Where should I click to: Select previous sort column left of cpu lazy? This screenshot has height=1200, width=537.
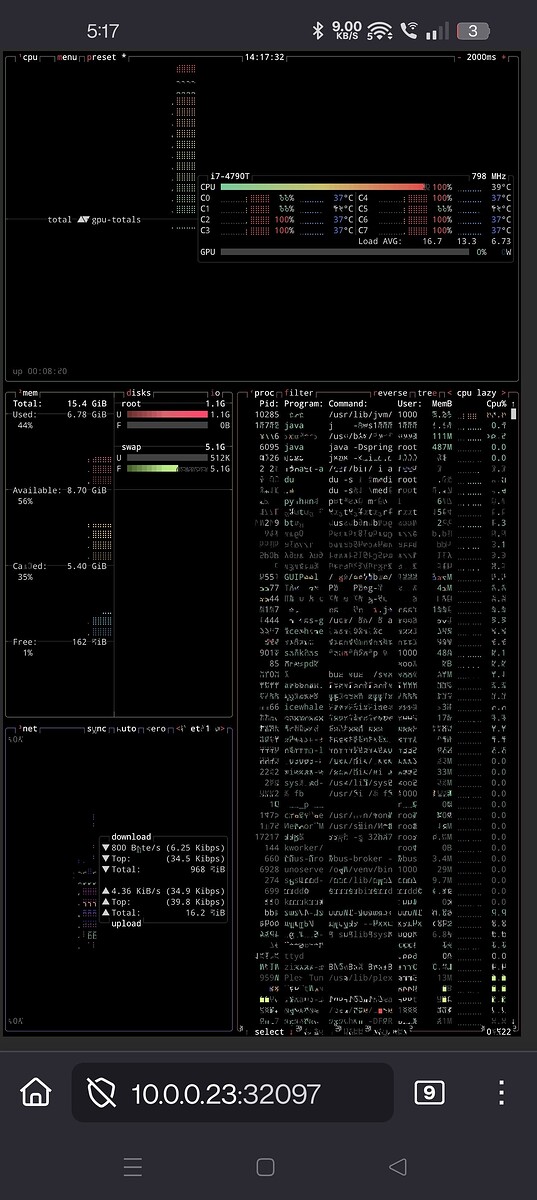pos(449,393)
